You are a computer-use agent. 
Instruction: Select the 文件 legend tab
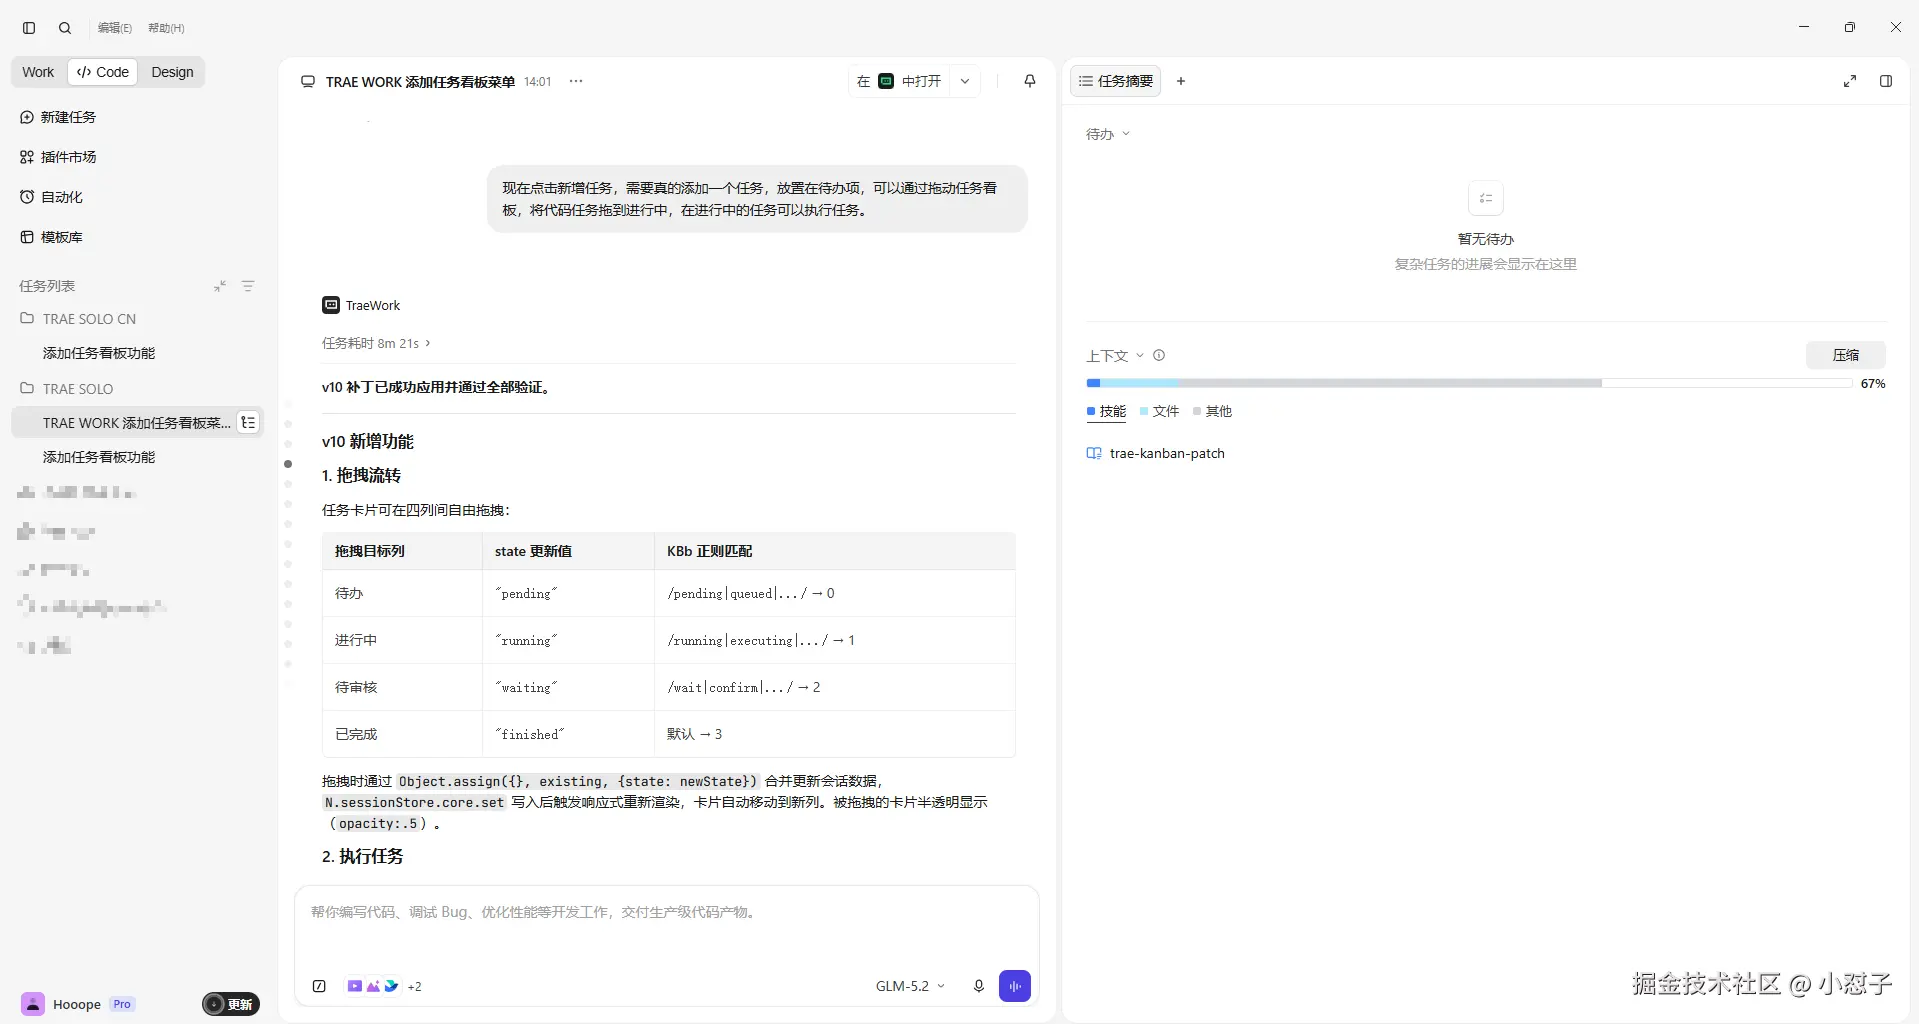(x=1159, y=411)
